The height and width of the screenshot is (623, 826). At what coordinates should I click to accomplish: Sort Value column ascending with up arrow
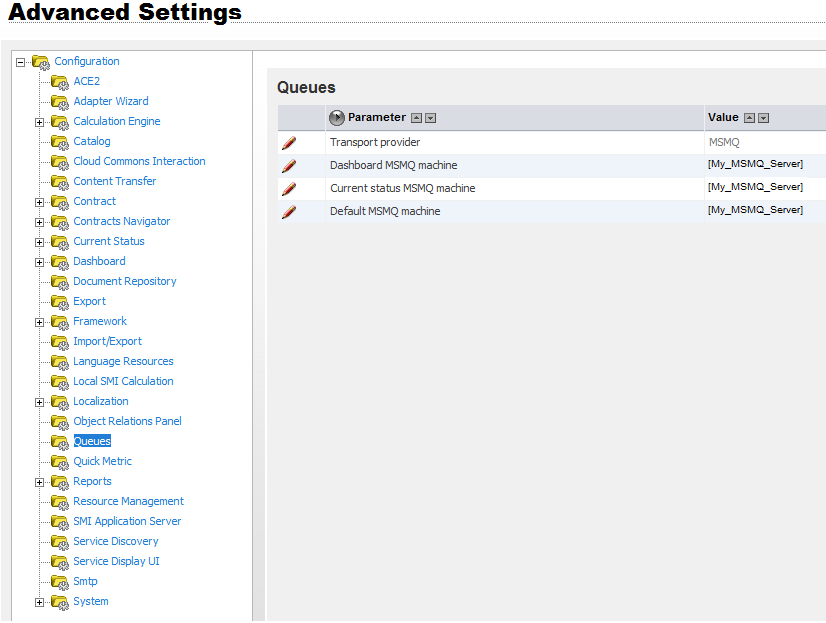[750, 118]
